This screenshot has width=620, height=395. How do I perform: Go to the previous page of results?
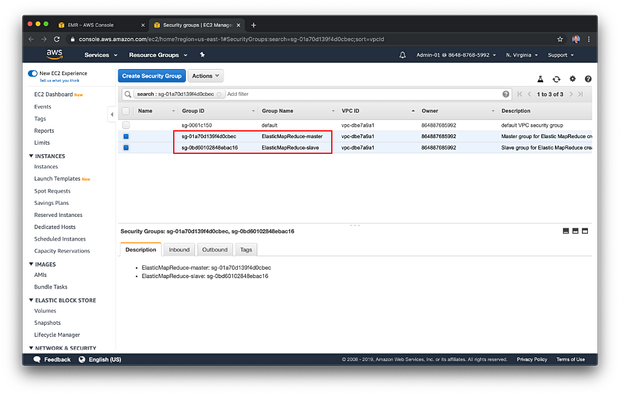coord(529,94)
